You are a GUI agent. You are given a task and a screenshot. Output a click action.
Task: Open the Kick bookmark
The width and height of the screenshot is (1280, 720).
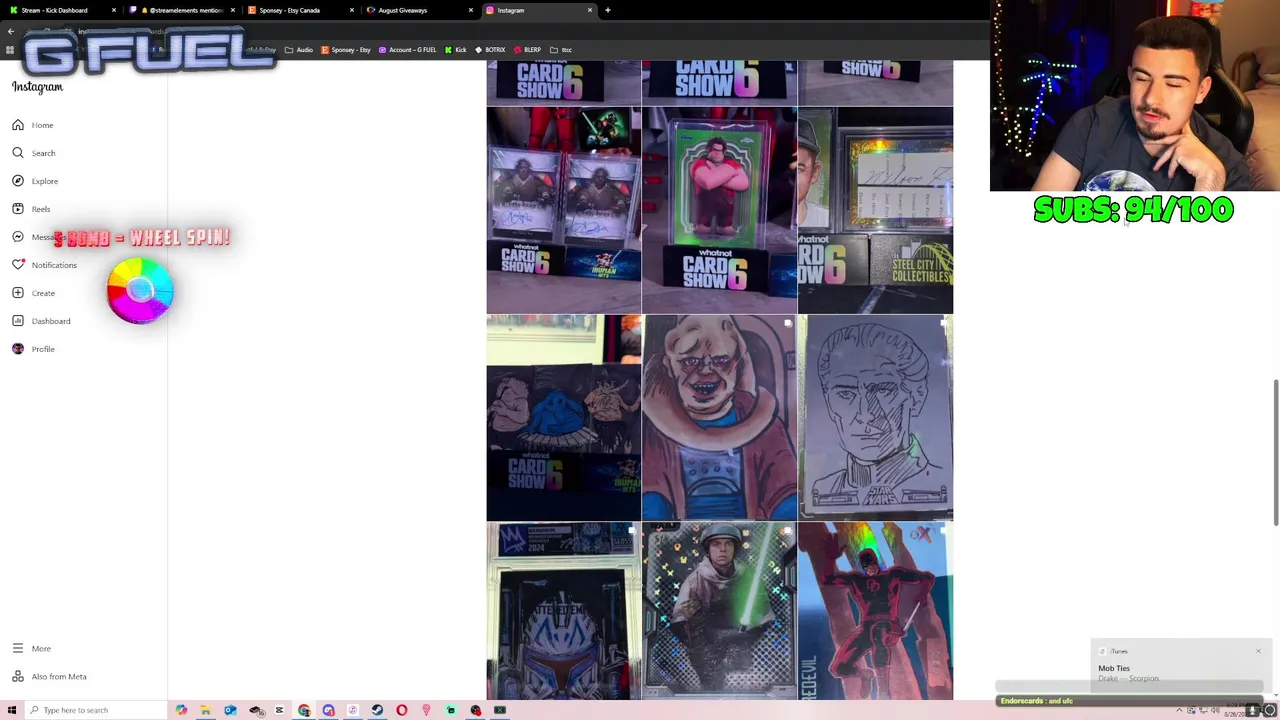coord(455,50)
